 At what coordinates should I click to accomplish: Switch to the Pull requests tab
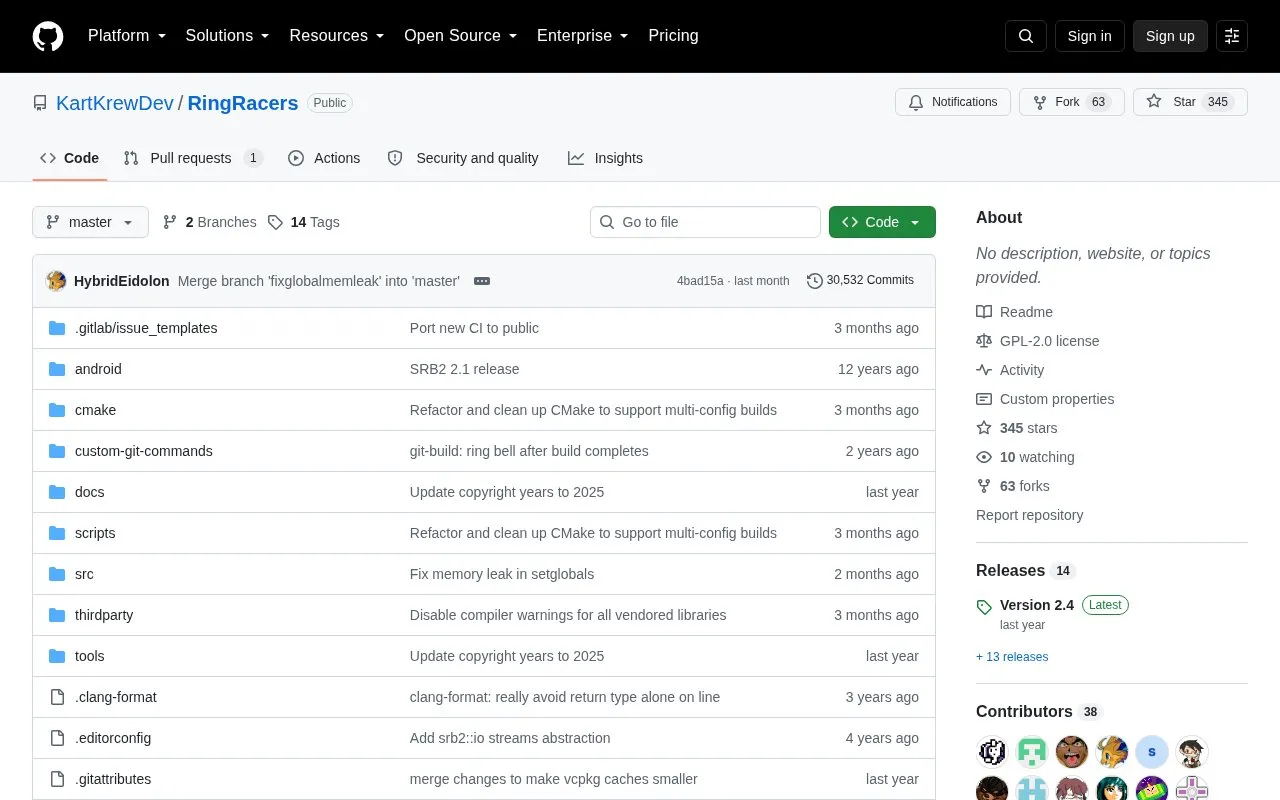pyautogui.click(x=193, y=158)
